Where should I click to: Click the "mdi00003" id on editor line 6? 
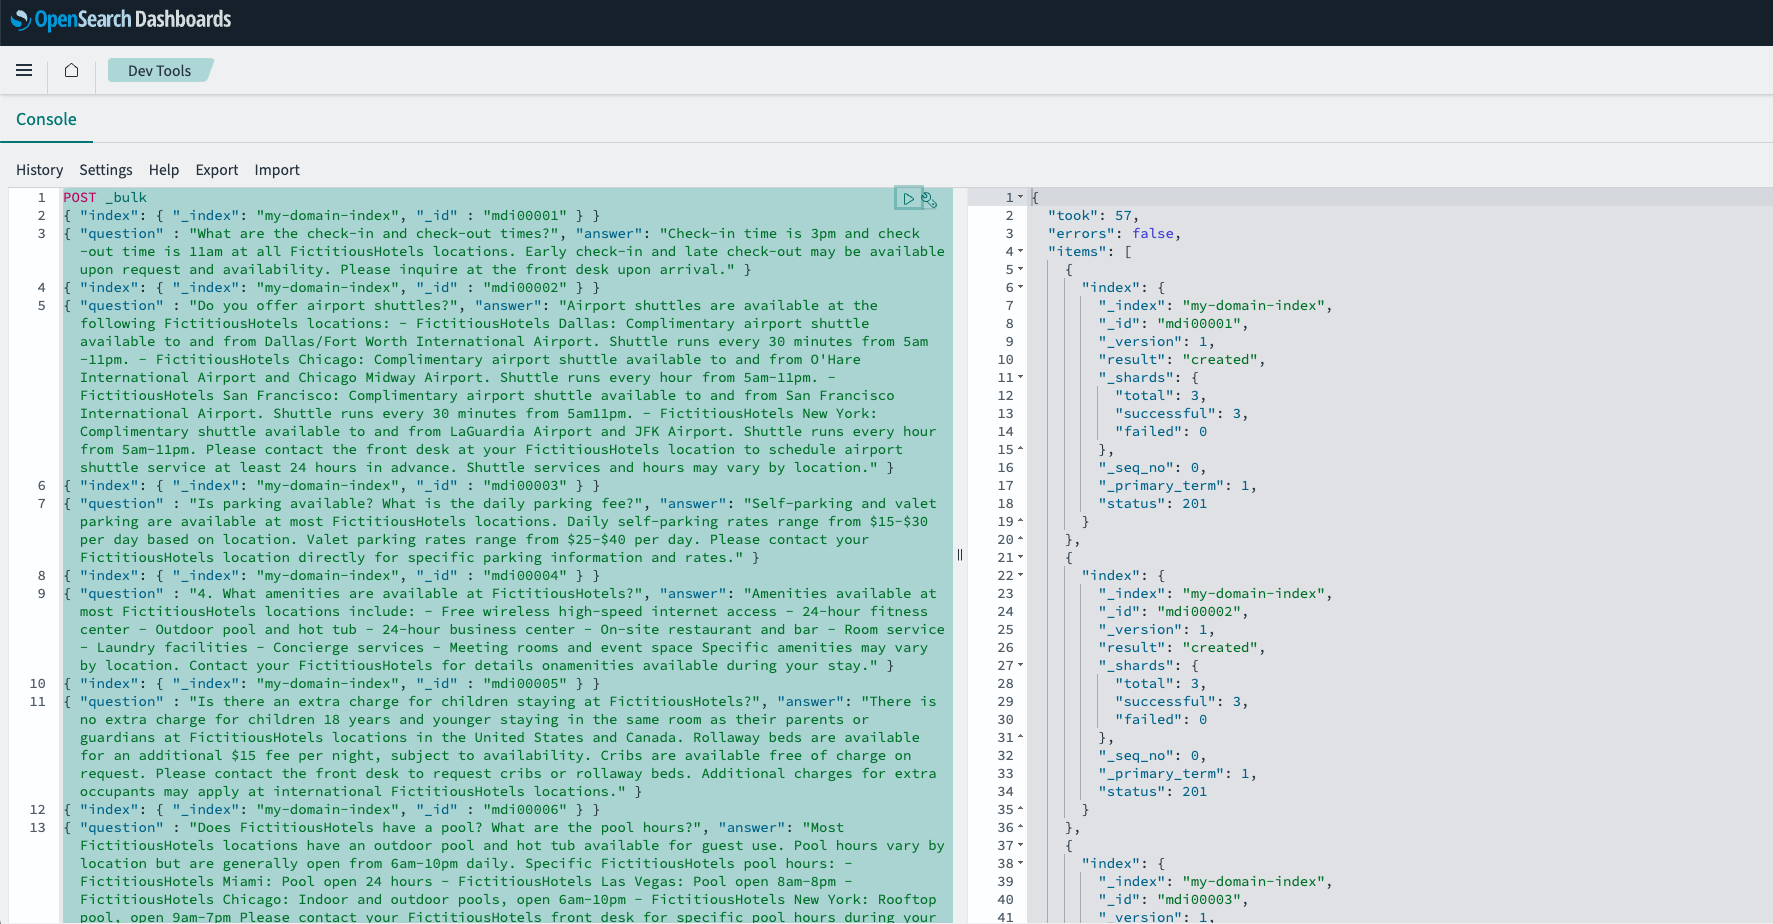click(525, 486)
